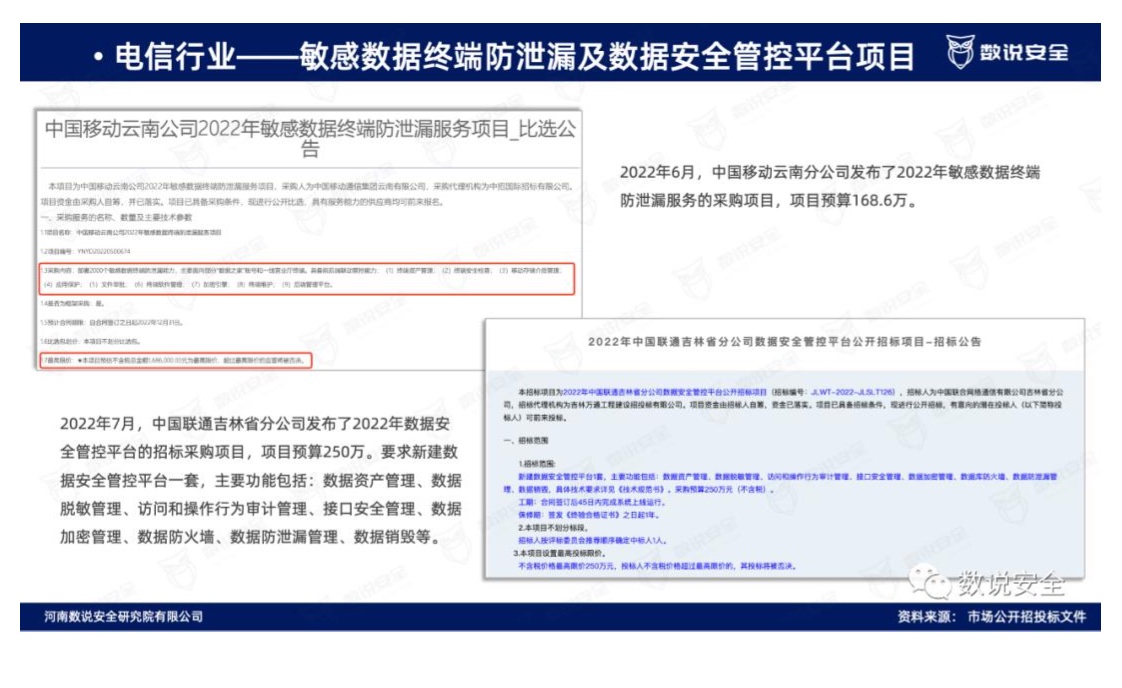This screenshot has height=688, width=1122.
Task: Click the 1.3采购内容 paragraph in Yunnan notice
Action: 306,278
